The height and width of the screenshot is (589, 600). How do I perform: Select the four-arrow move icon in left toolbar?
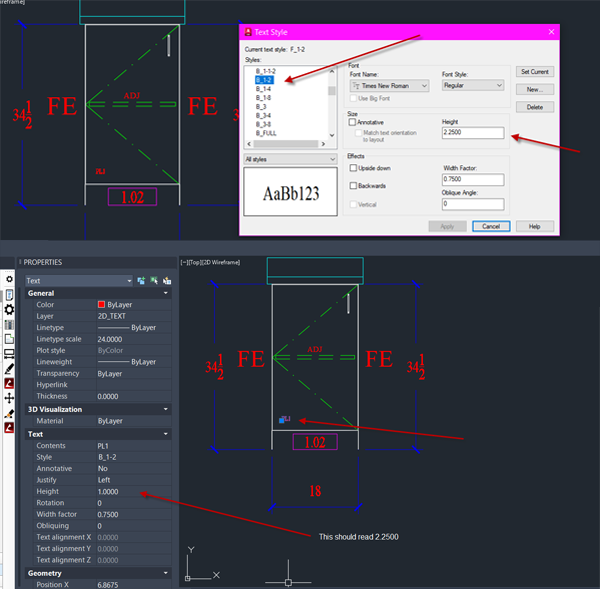[10, 398]
